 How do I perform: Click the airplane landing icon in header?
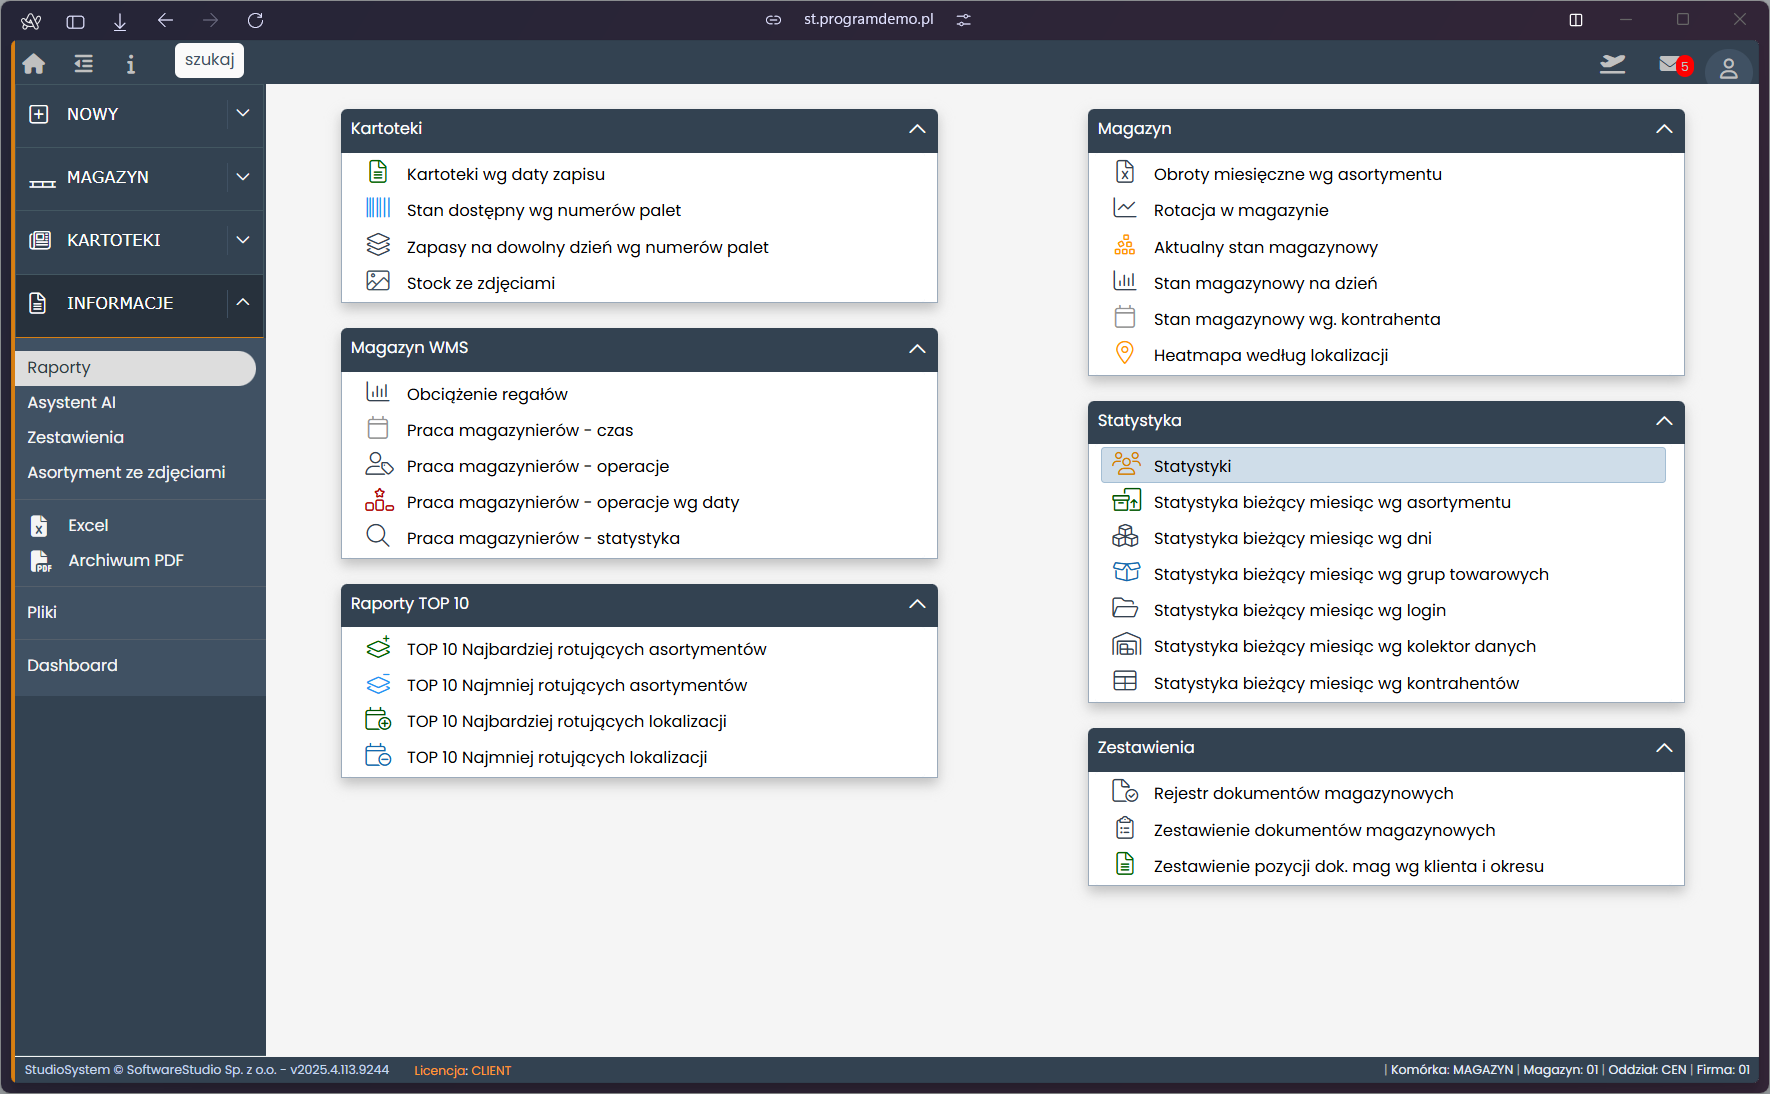(x=1612, y=65)
